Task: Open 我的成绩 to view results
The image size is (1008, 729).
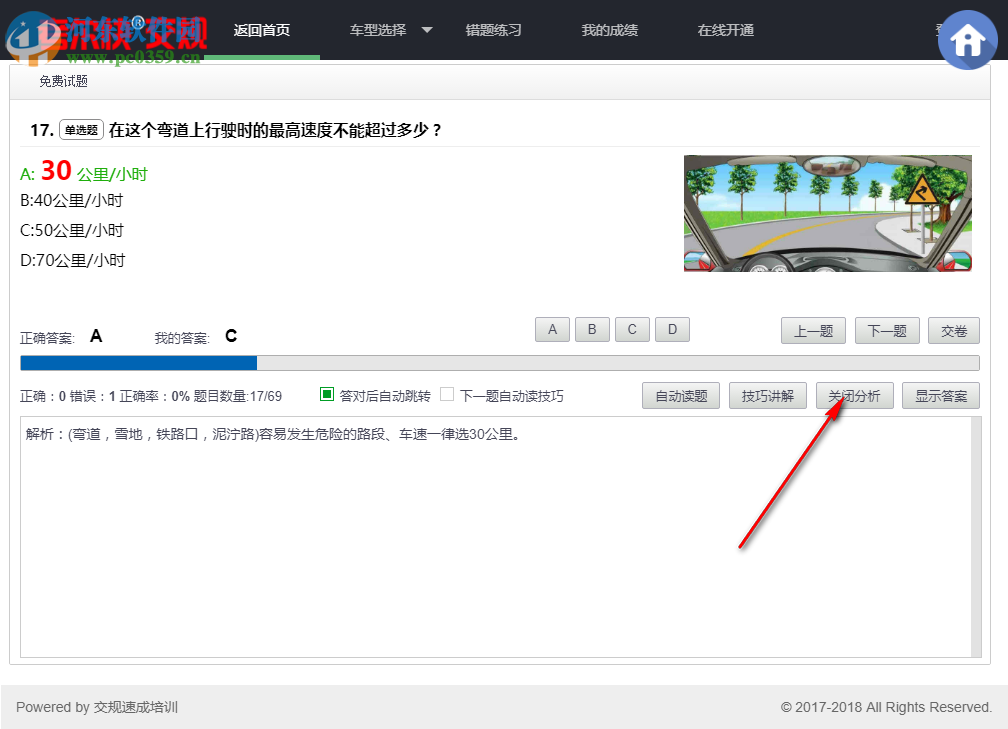Action: 610,30
